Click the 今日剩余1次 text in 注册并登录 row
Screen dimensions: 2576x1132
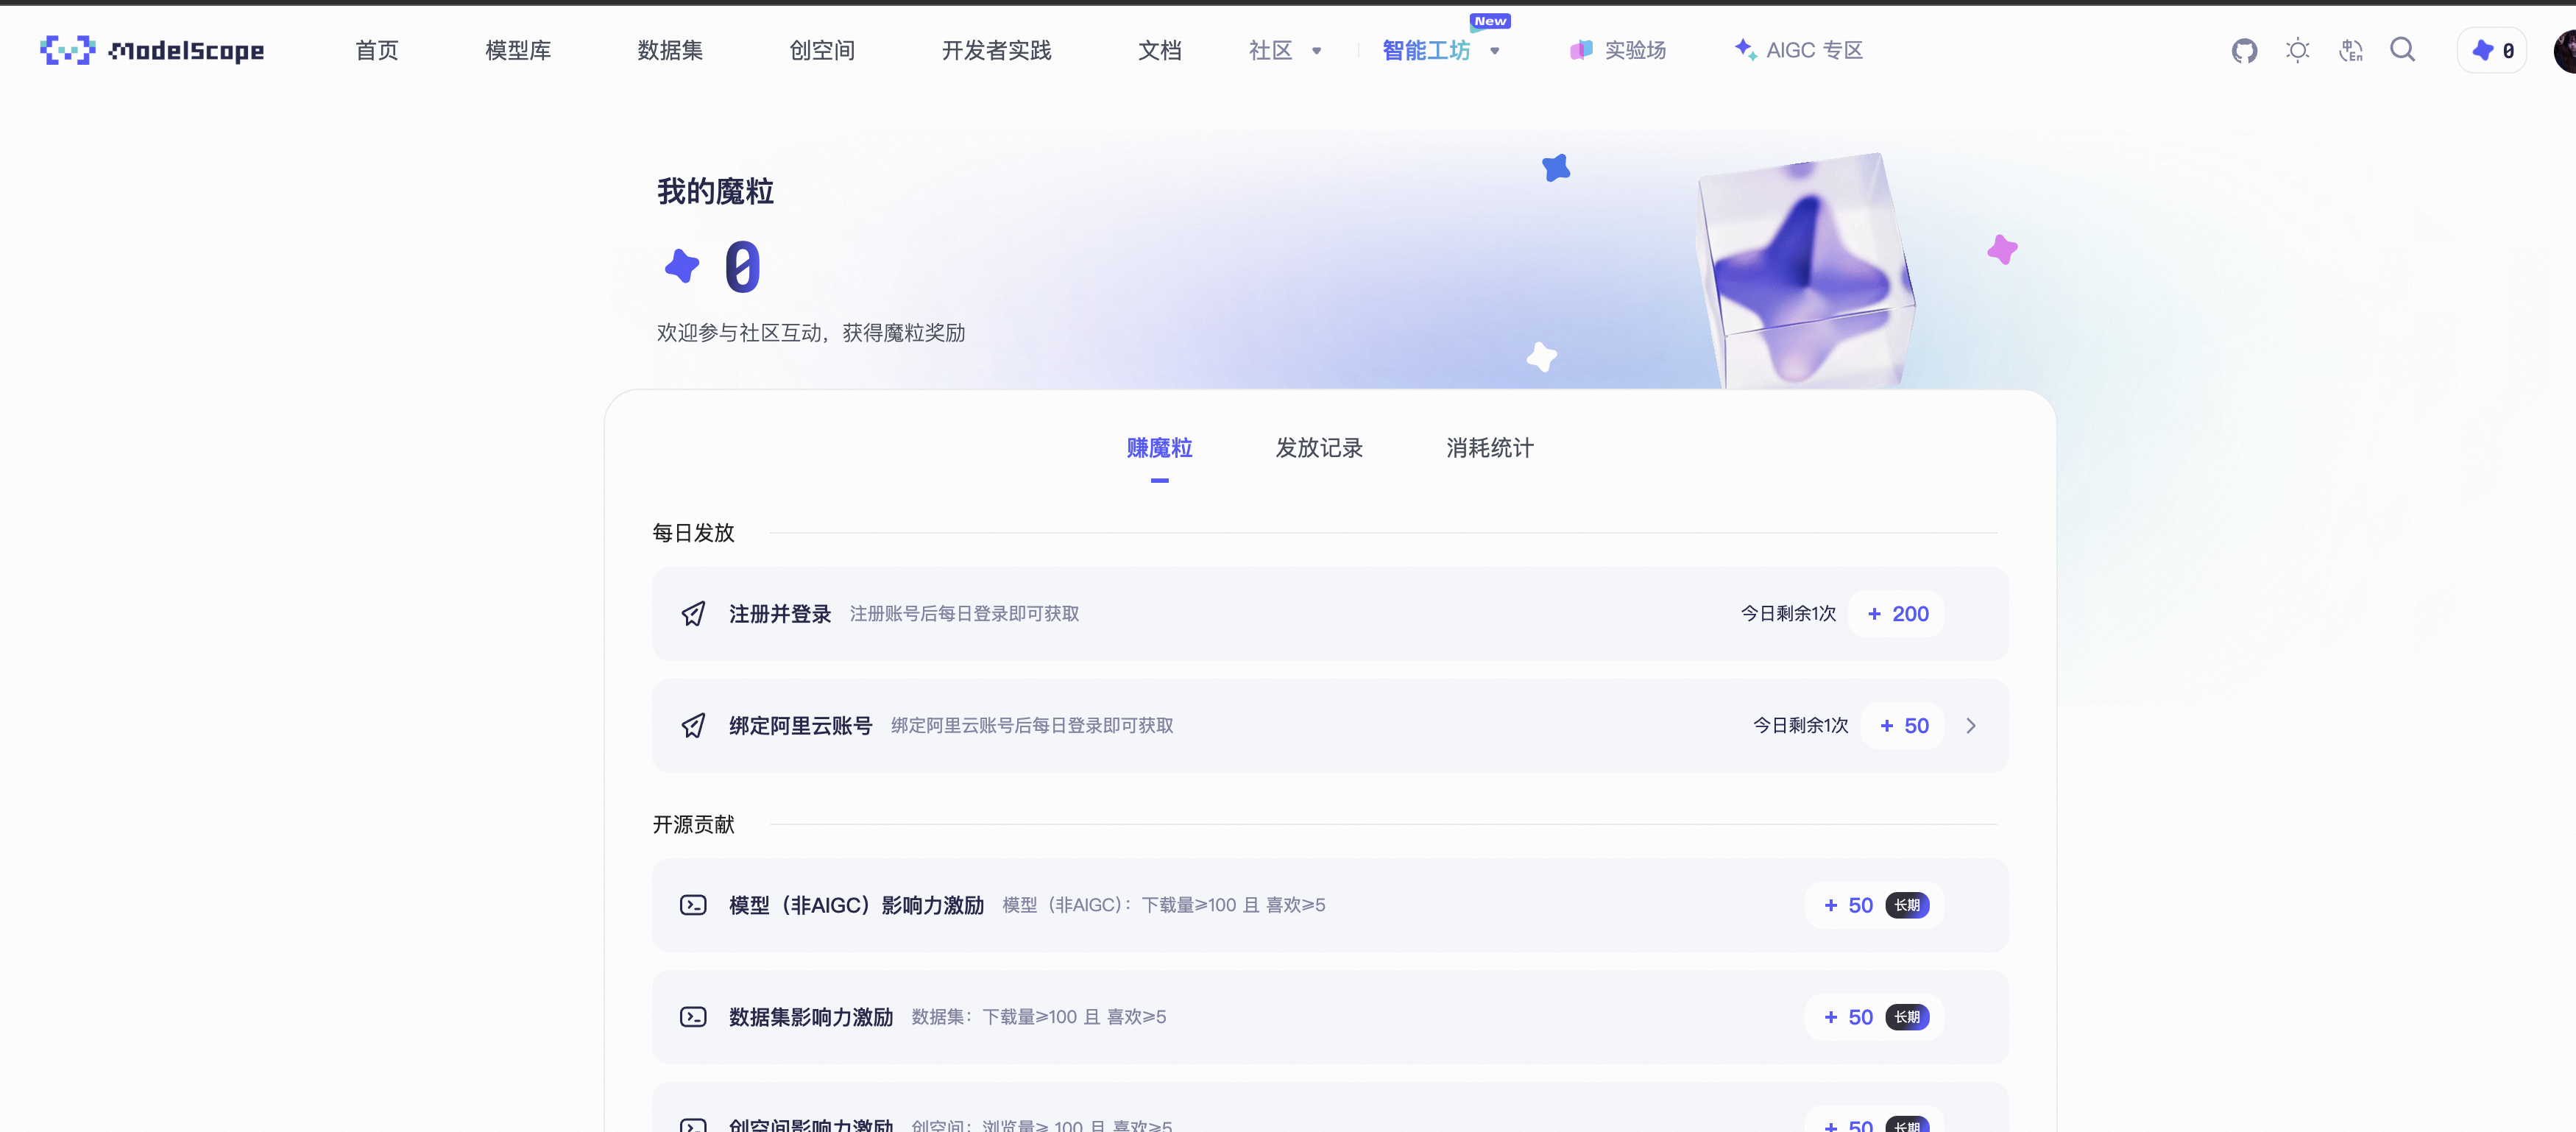click(1788, 614)
